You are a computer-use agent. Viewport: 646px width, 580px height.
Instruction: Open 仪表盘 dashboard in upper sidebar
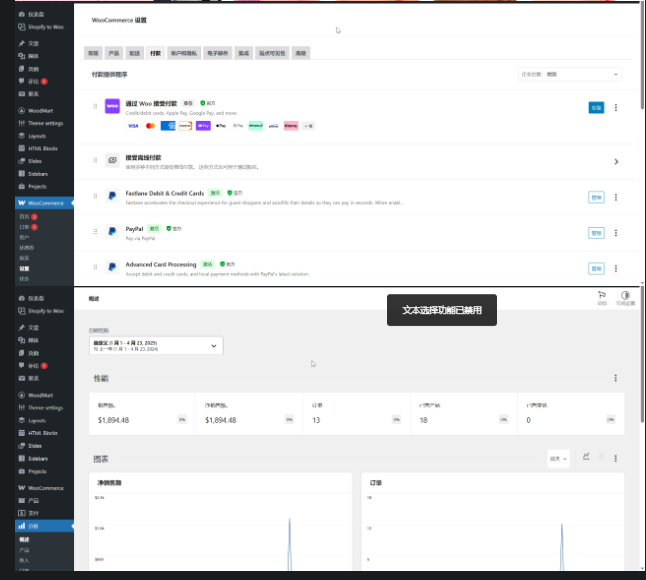31,14
